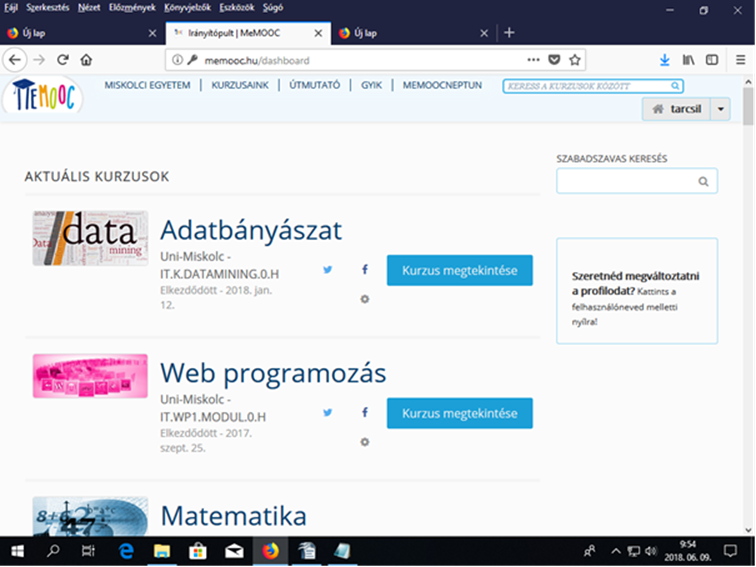
Task: Open the Könyvjelzők menu
Action: coord(188,8)
